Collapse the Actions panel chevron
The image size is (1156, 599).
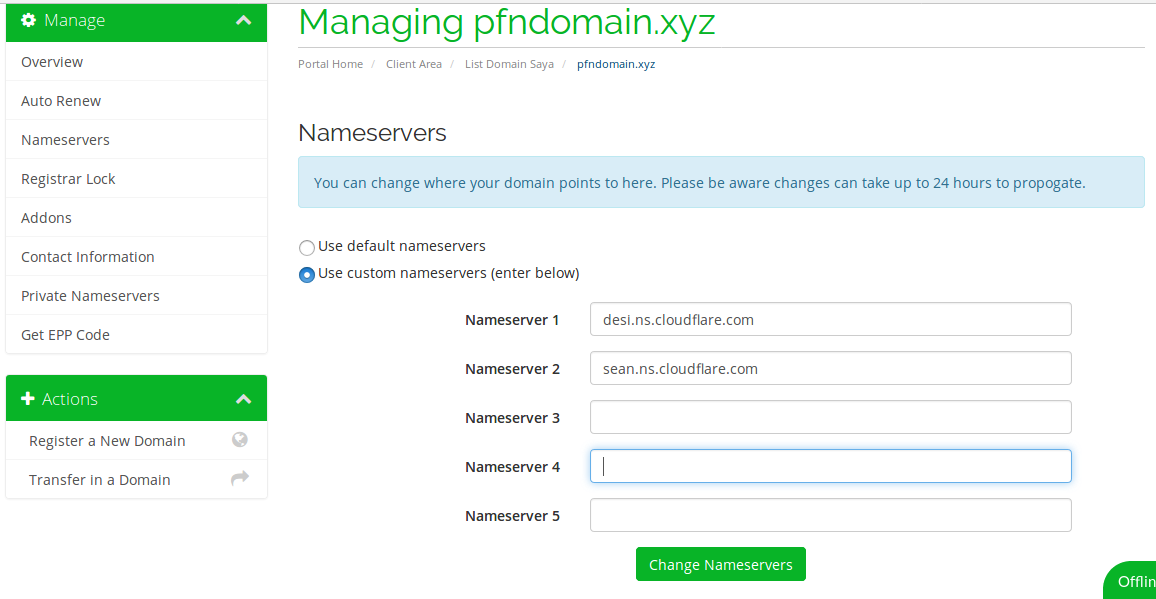coord(243,399)
